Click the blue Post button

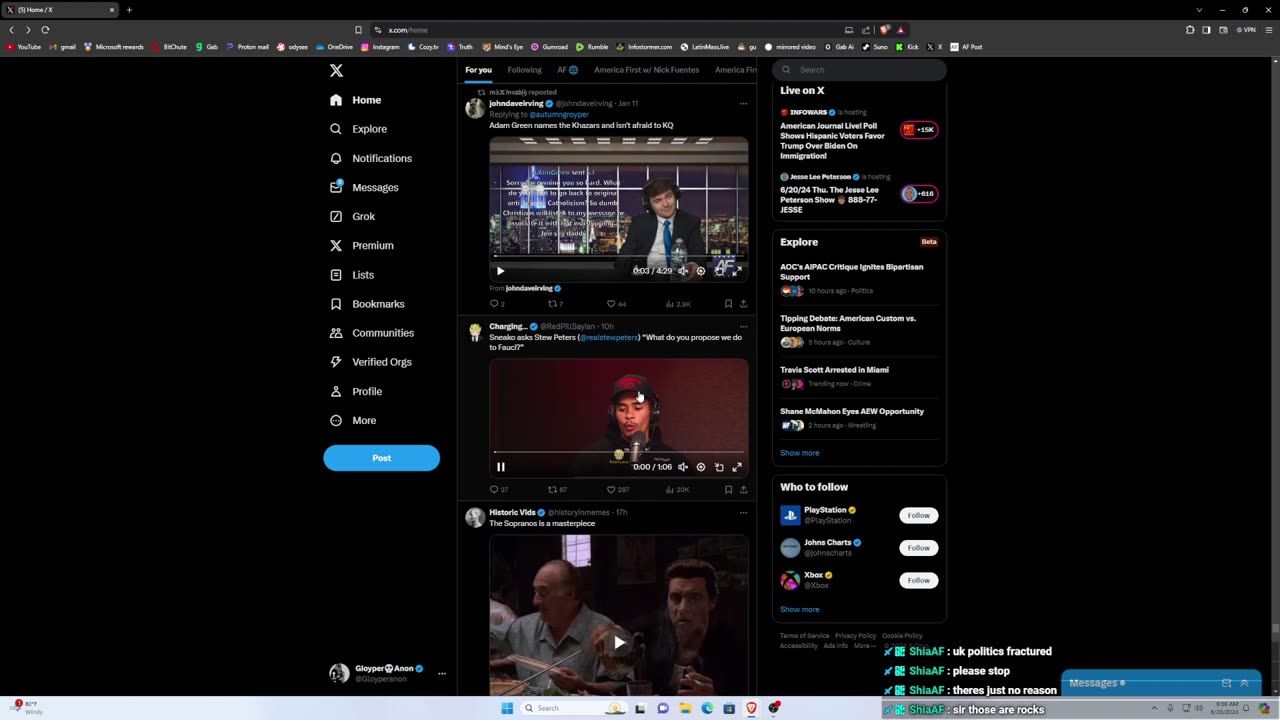pos(381,458)
